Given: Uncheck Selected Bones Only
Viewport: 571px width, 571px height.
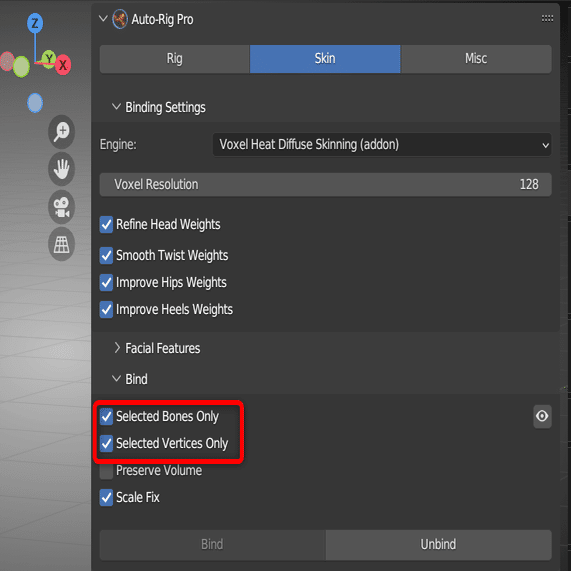Looking at the screenshot, I should (x=106, y=417).
